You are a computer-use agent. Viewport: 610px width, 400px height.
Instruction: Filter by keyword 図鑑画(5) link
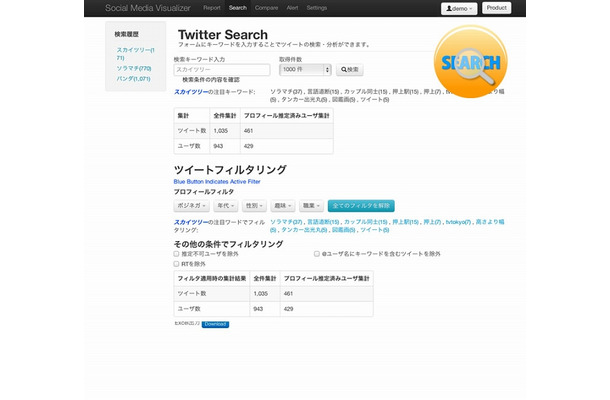[344, 230]
